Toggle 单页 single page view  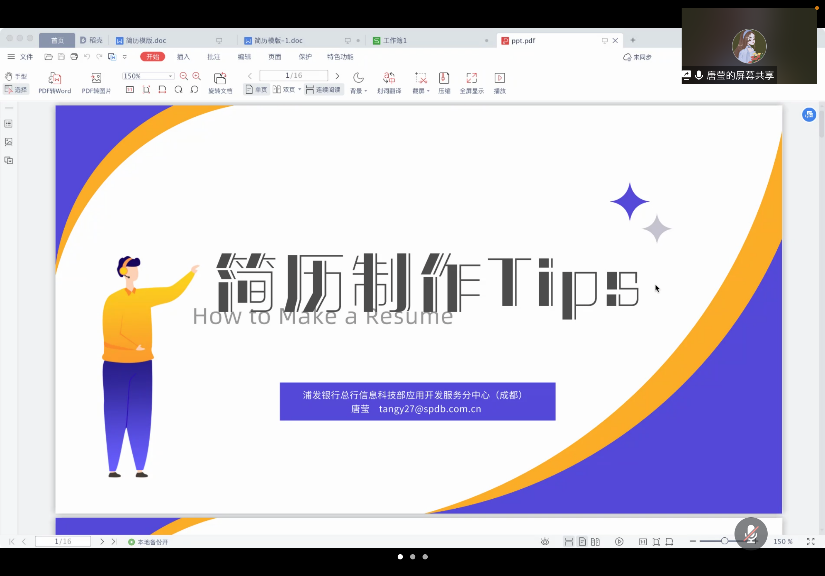click(x=256, y=89)
